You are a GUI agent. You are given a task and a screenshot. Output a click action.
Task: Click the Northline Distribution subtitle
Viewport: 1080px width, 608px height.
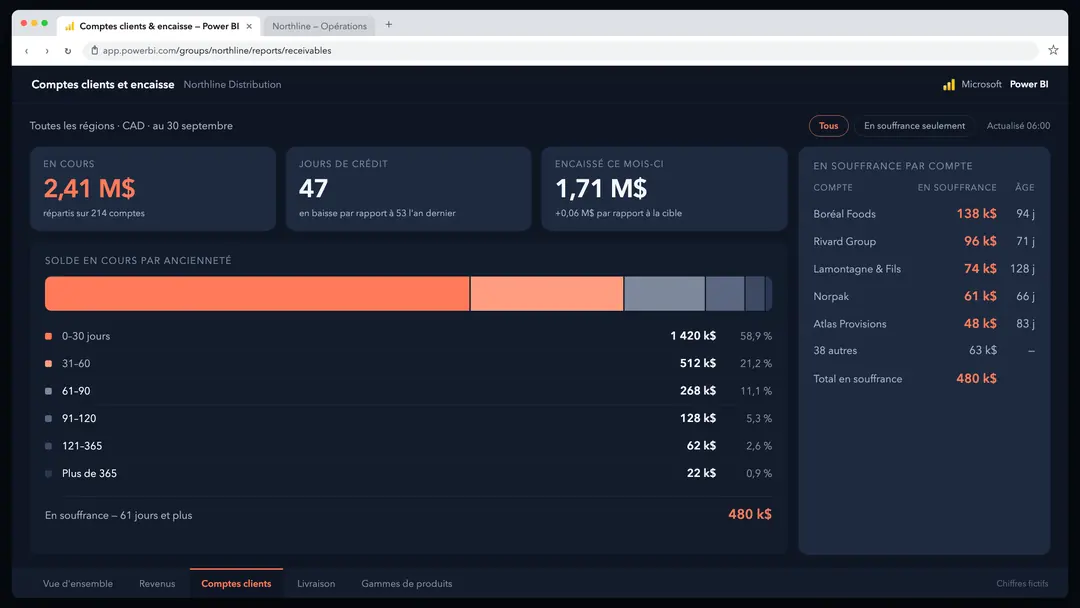coord(232,85)
